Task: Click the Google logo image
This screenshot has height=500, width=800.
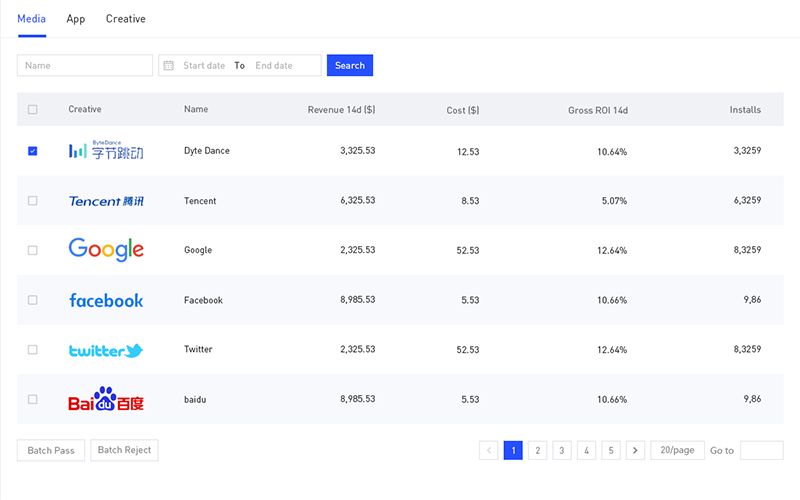Action: 106,249
